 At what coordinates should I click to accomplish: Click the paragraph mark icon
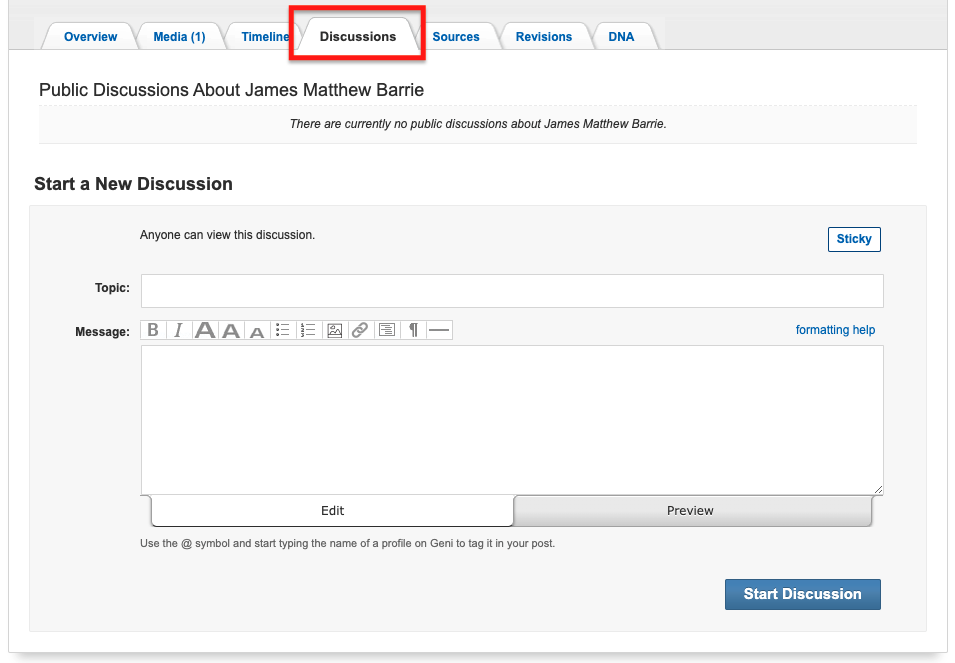(413, 330)
